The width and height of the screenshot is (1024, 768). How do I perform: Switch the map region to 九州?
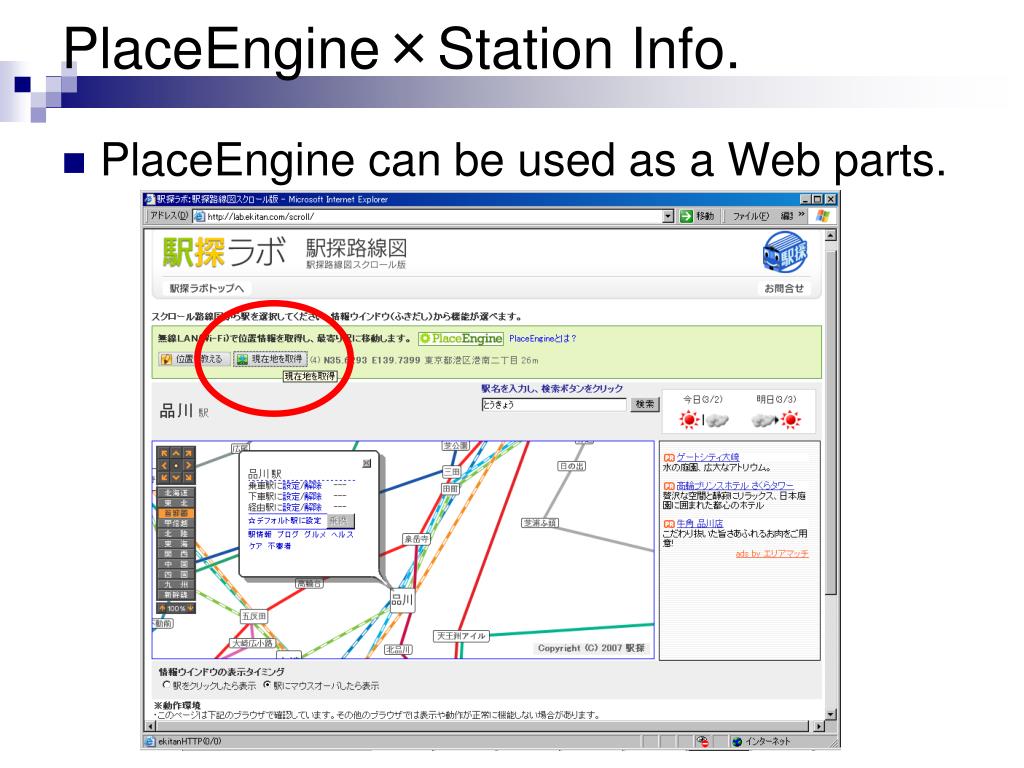pos(176,584)
